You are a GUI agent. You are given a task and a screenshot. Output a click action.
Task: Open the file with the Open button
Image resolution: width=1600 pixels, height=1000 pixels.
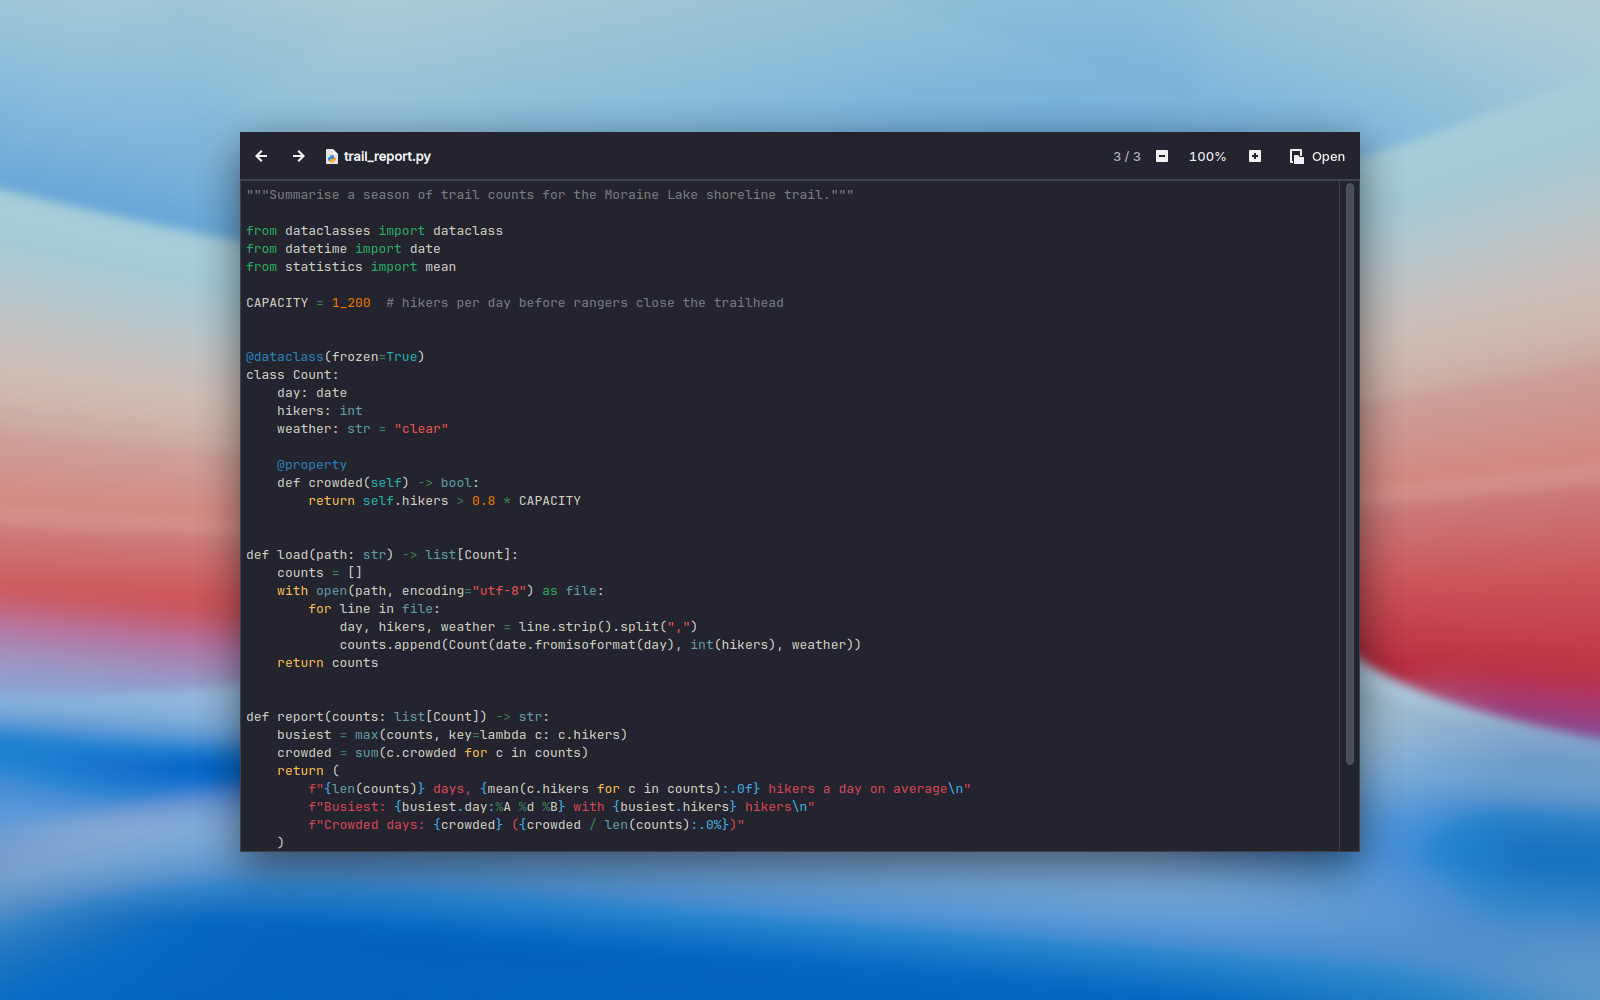(x=1317, y=157)
